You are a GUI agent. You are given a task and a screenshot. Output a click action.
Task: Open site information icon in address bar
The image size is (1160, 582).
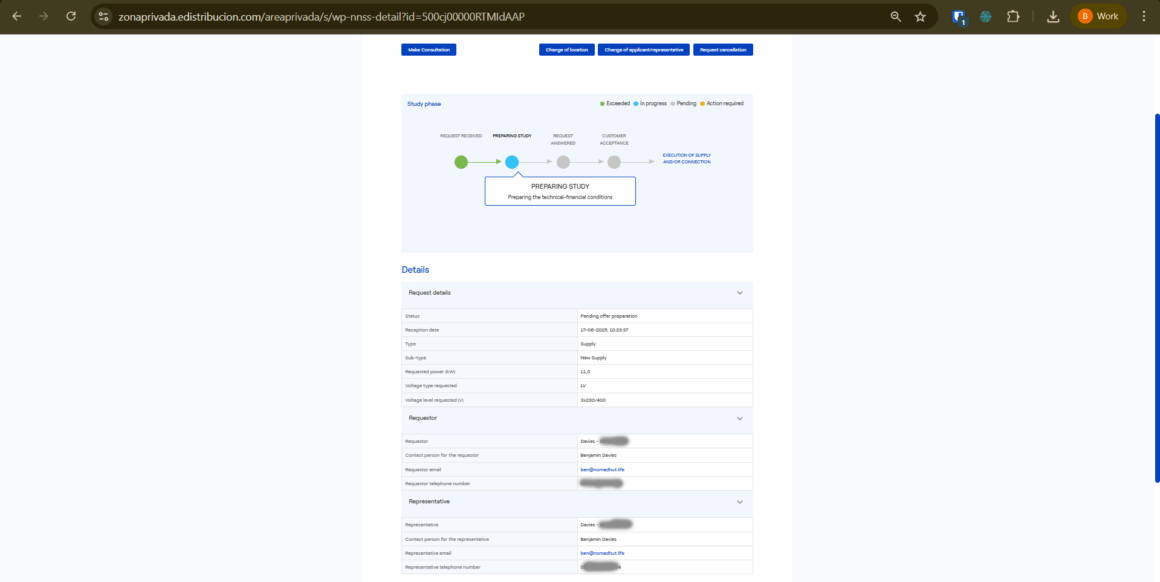click(103, 16)
